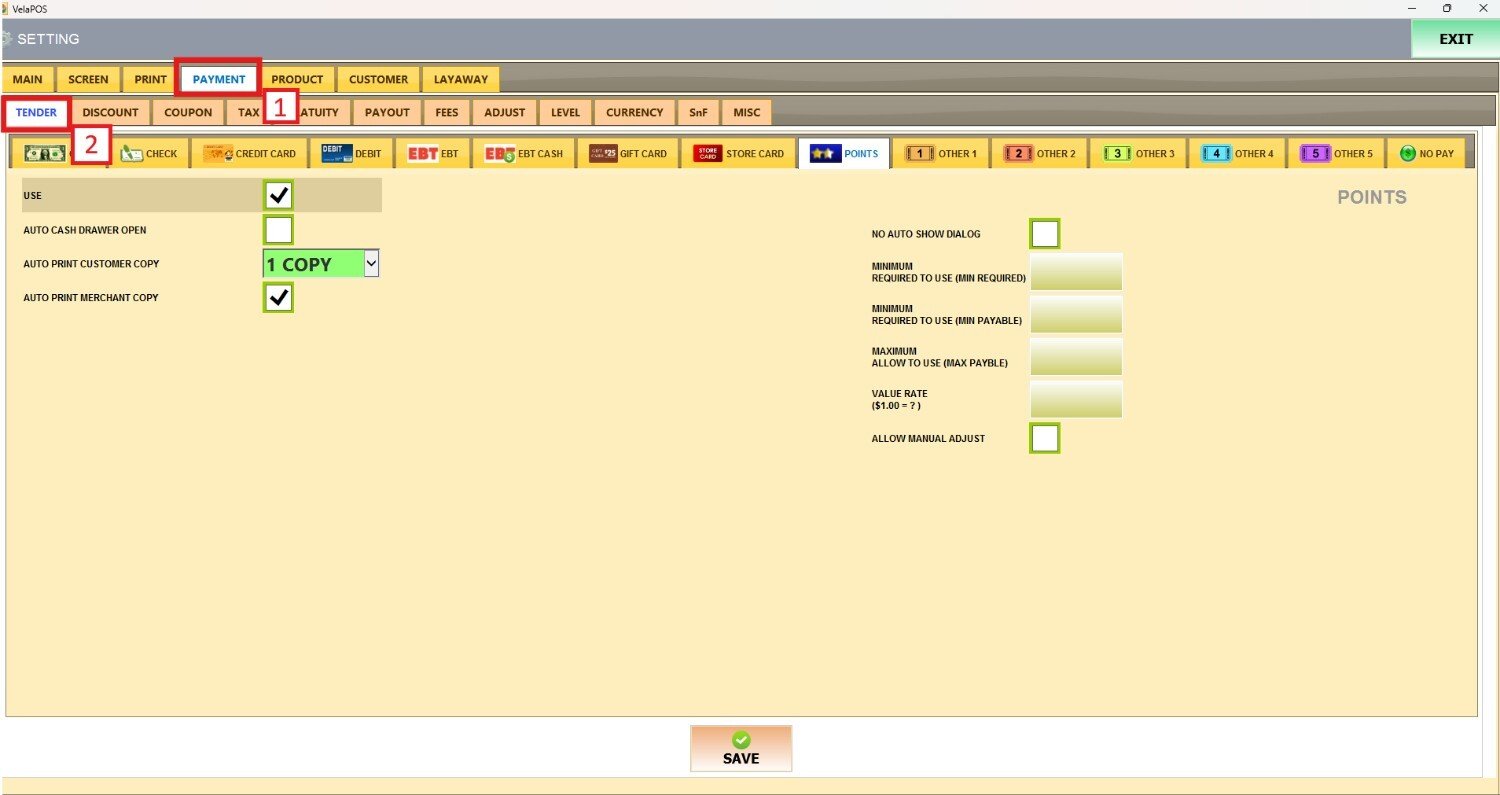Uncheck the USE checkbox
The image size is (1500, 795).
click(x=279, y=195)
